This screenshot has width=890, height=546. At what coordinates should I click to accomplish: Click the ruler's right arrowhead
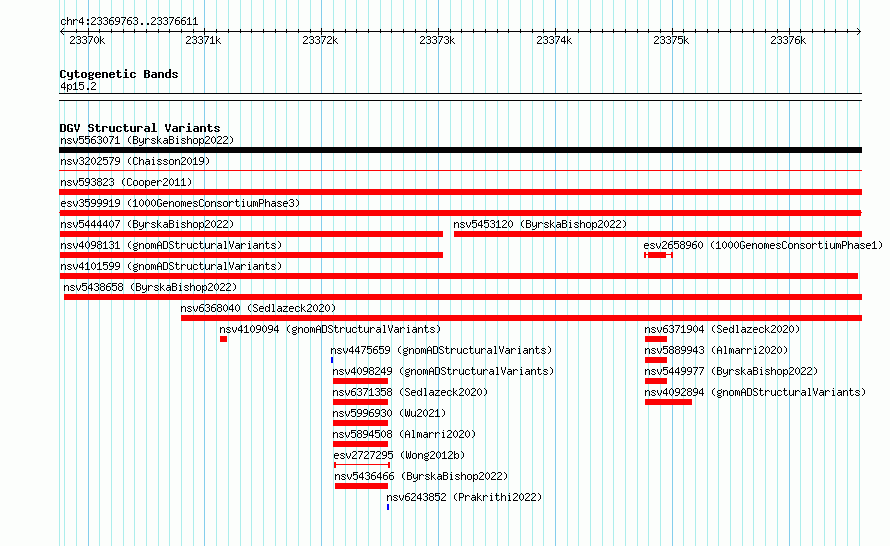859,31
